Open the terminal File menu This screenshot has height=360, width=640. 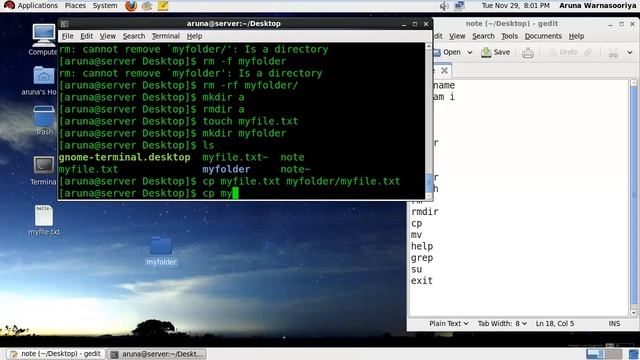click(x=67, y=36)
